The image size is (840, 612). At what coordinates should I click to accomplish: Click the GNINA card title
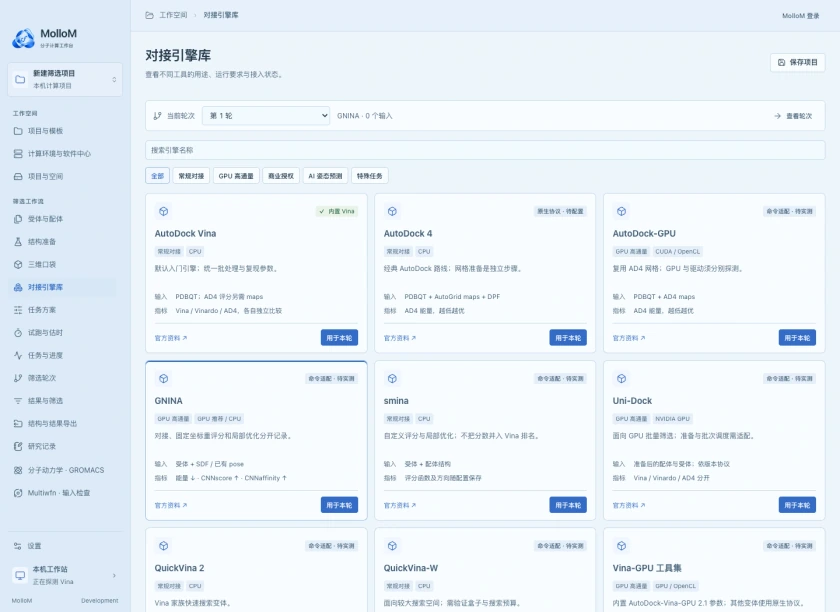point(168,401)
